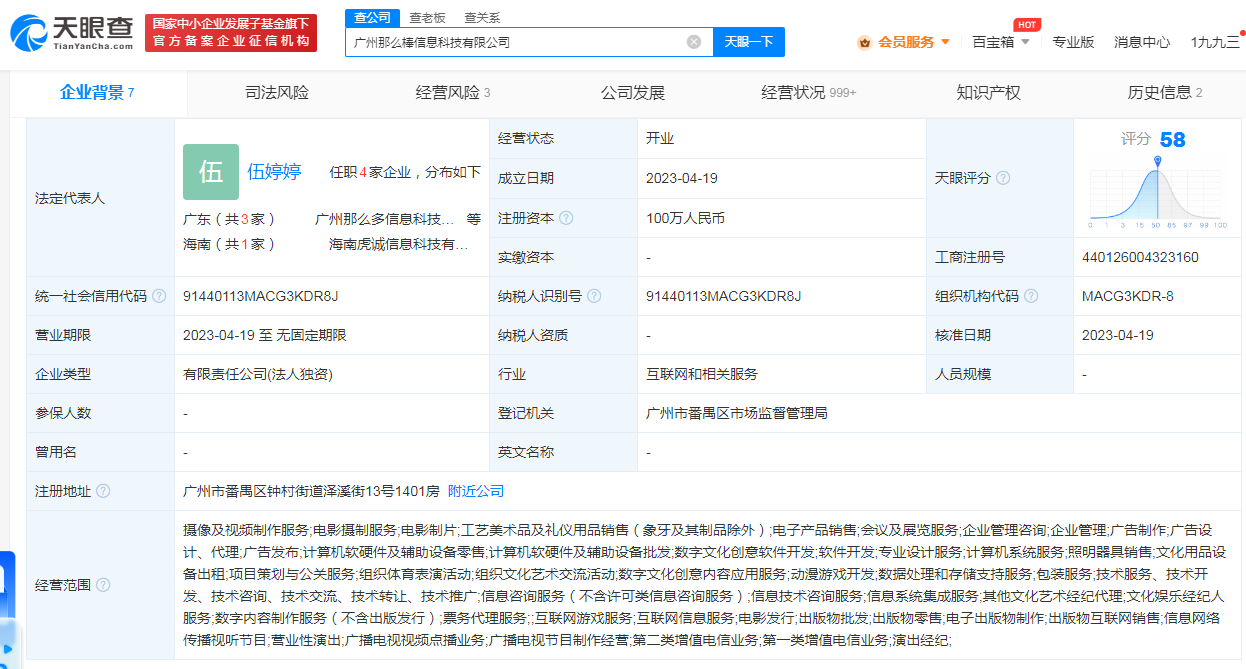The height and width of the screenshot is (669, 1246).
Task: Open the 知识产权 tab
Action: click(x=988, y=93)
